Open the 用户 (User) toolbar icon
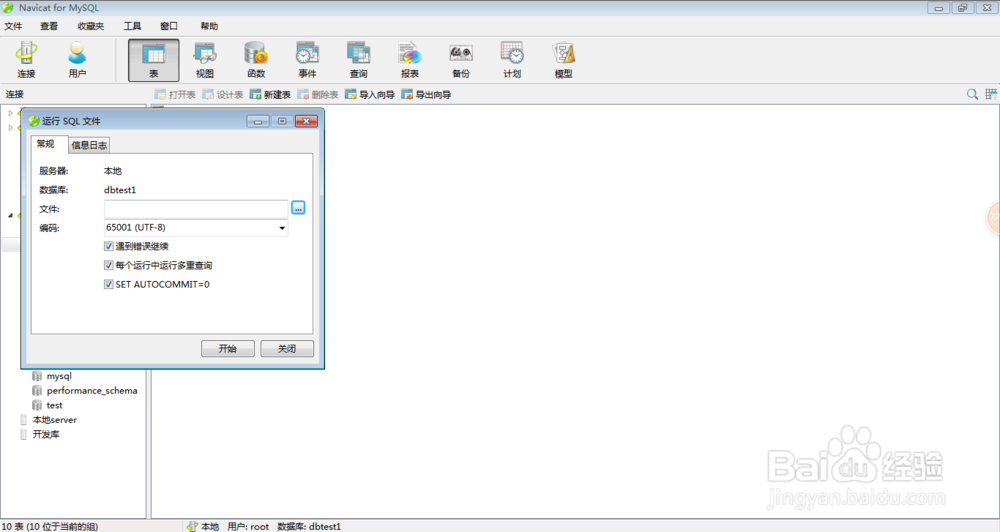This screenshot has width=1000, height=532. 77,60
